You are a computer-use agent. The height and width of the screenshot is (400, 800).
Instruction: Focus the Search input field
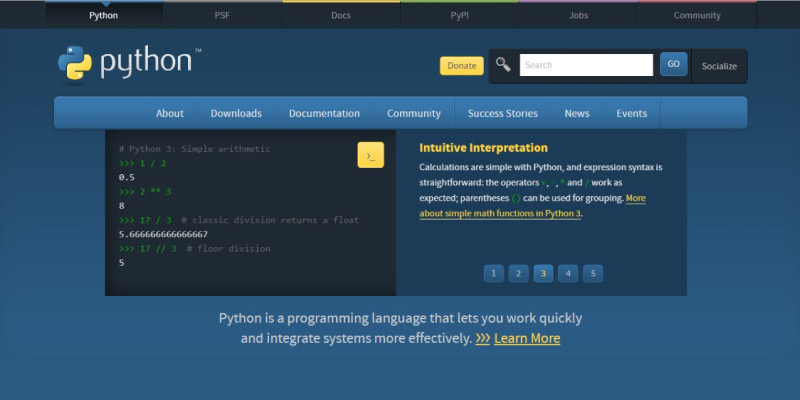pos(586,65)
